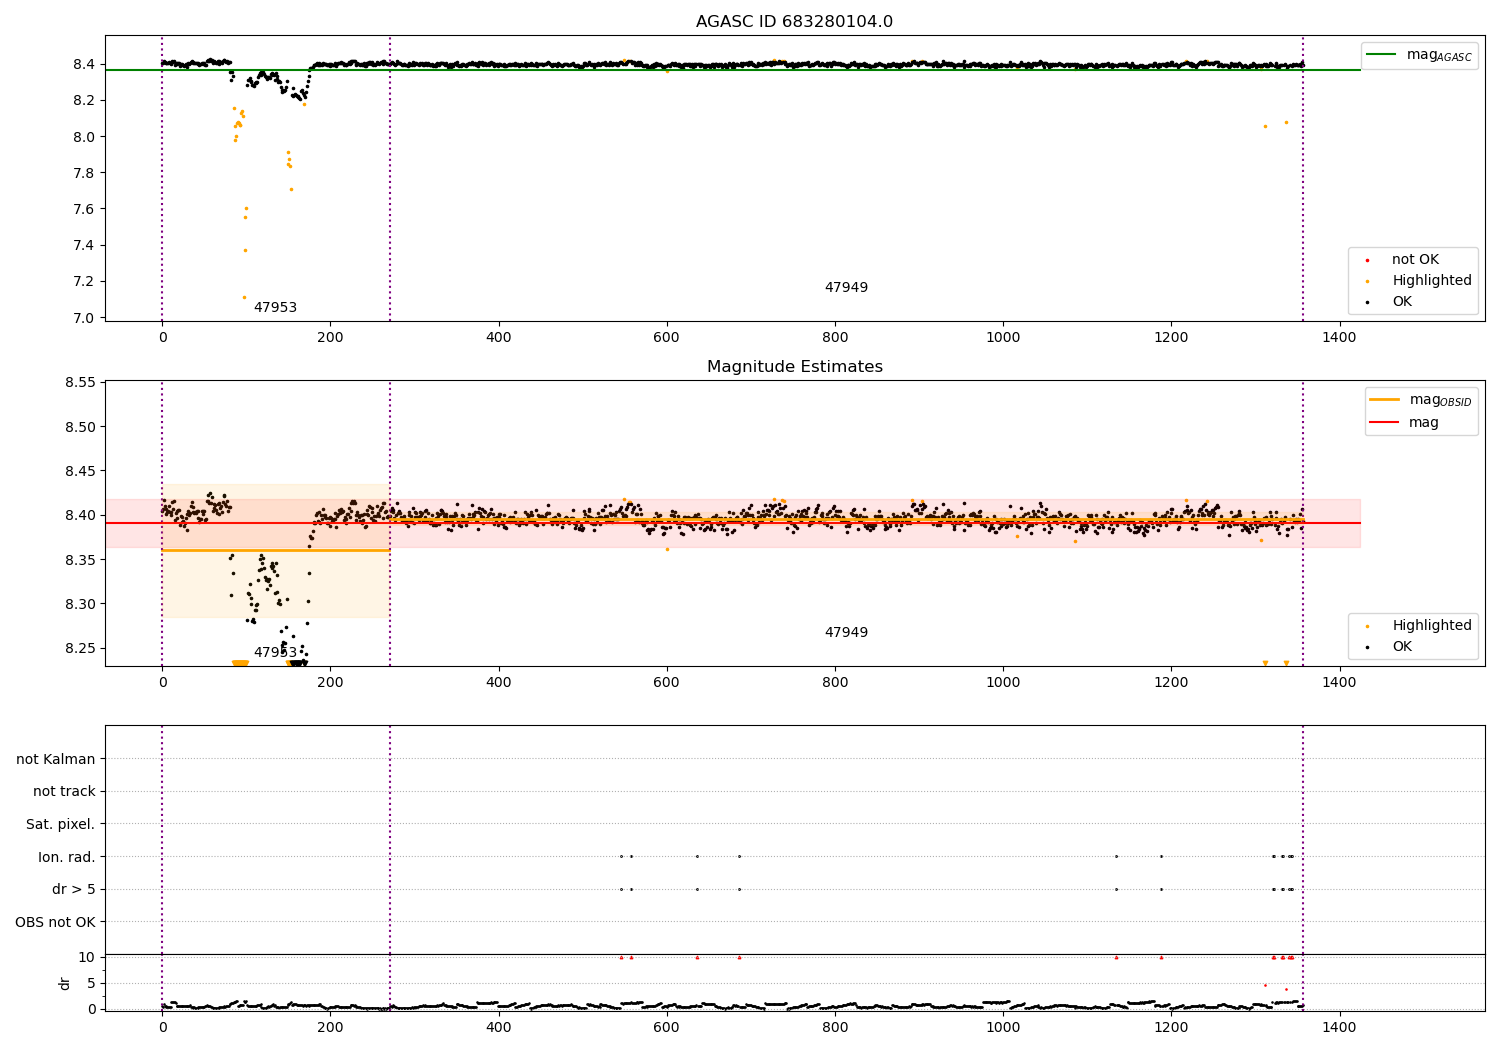Click the 8.25 y-tick label
The height and width of the screenshot is (1050, 1500).
point(80,649)
